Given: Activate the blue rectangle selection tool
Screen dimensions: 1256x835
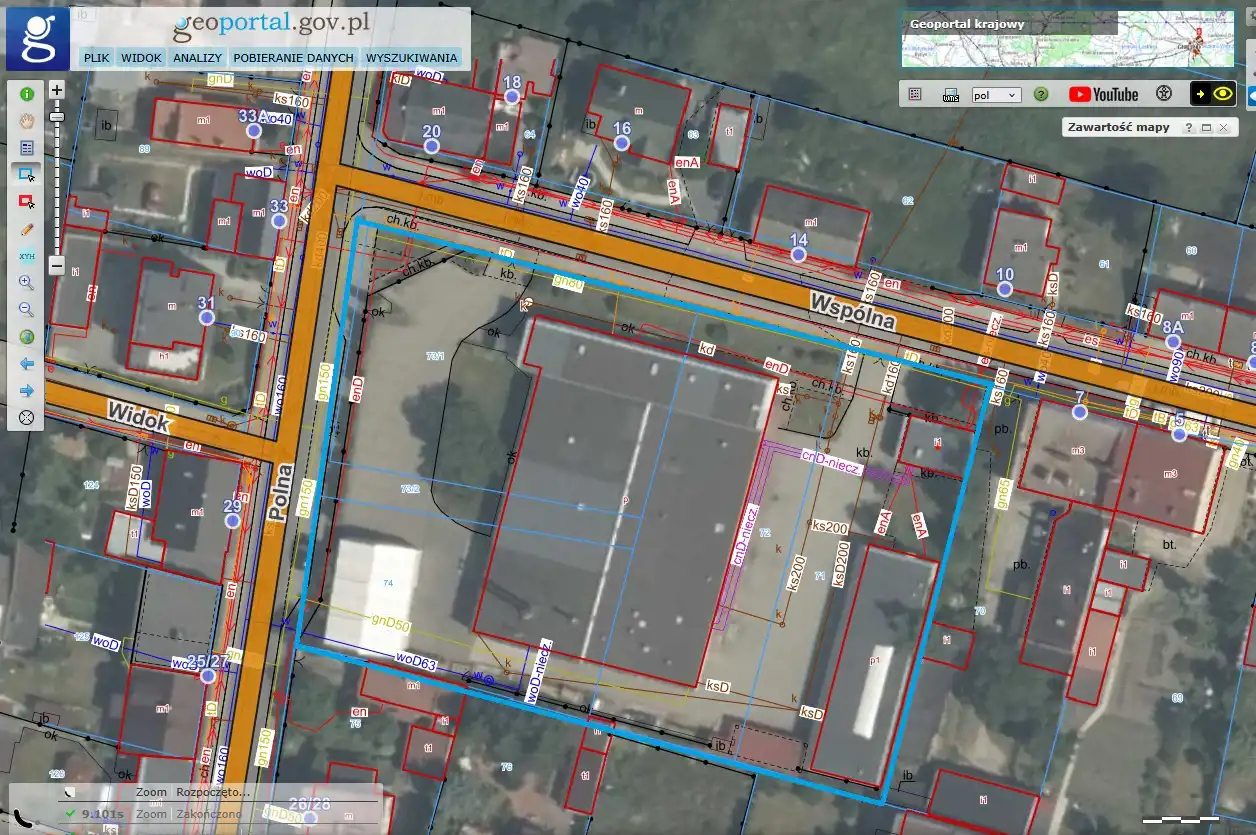Looking at the screenshot, I should 27,174.
